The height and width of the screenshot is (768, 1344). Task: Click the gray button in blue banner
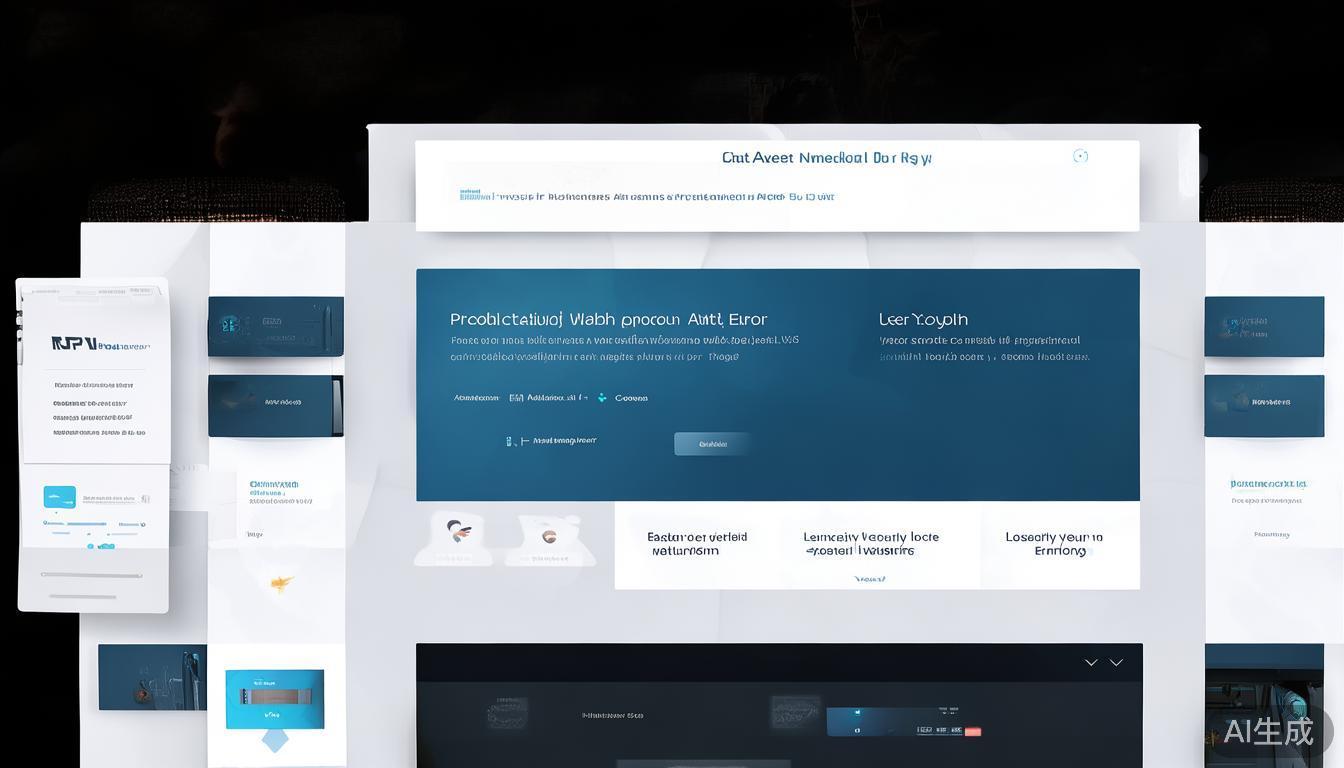pyautogui.click(x=711, y=444)
